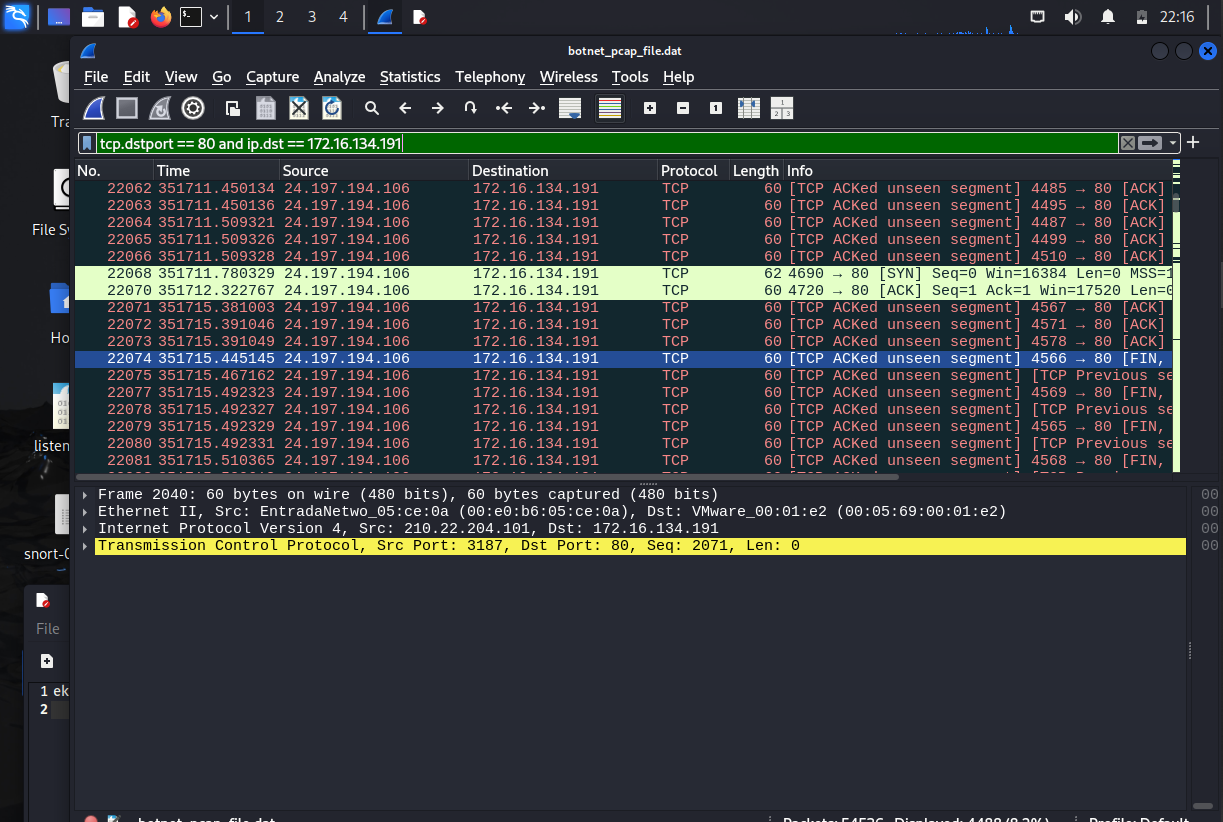The image size is (1223, 822).
Task: Select packet 22068 SYN row
Action: click(622, 274)
